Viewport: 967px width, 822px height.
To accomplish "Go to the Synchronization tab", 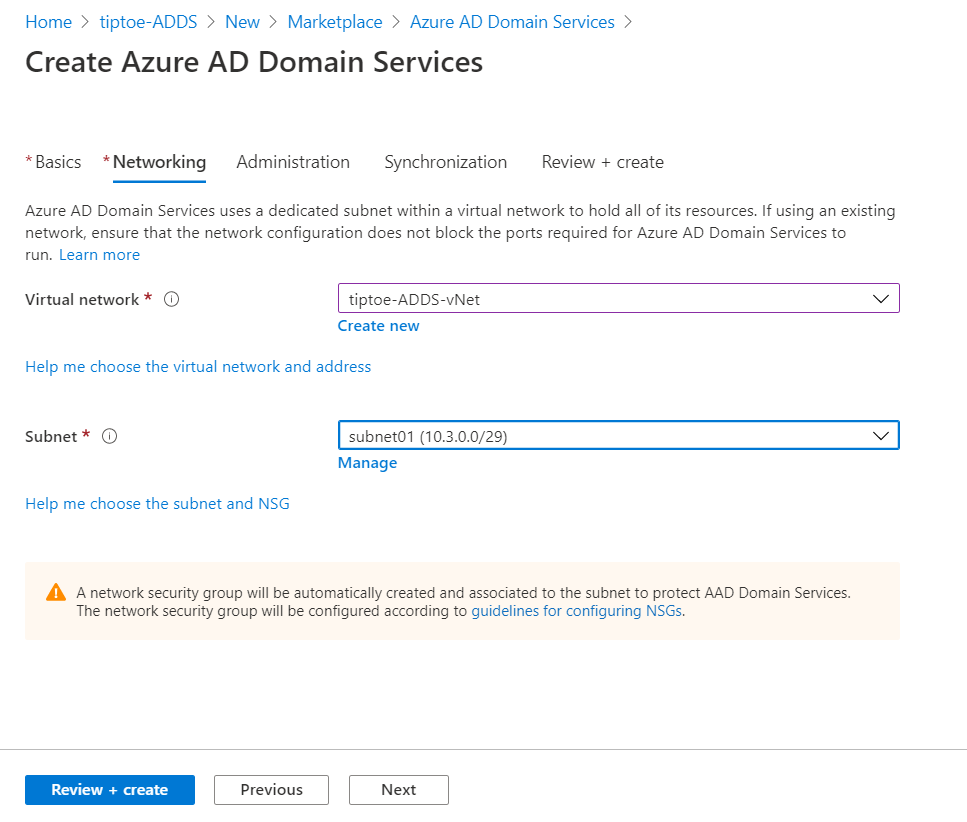I will click(446, 162).
